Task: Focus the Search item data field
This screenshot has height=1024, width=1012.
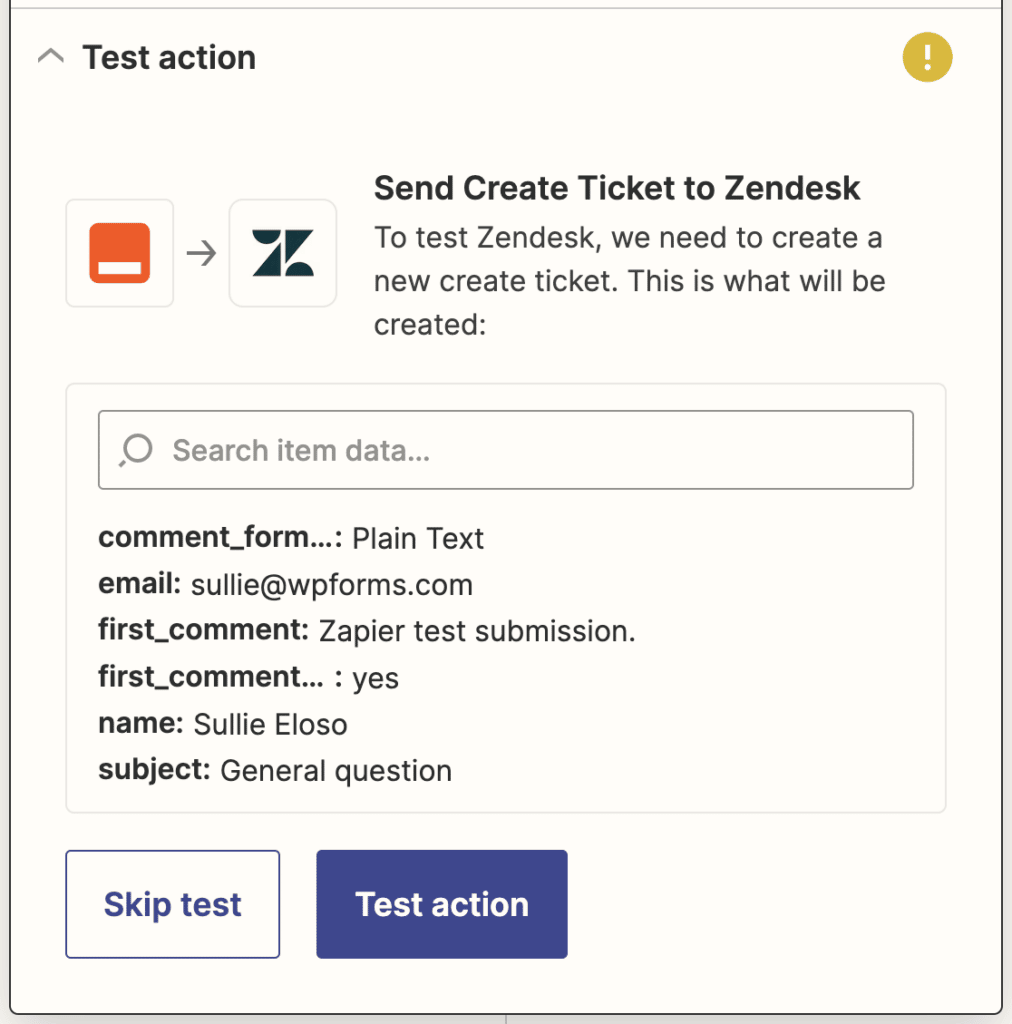Action: pos(505,450)
